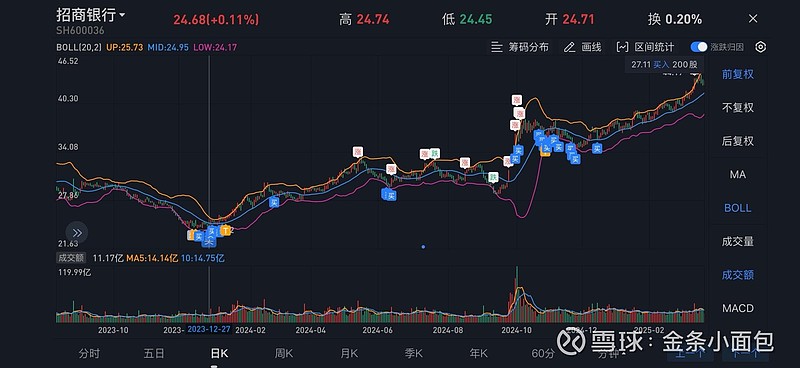Click the 34.08 price axis label
Viewport: 800px width, 368px height.
click(x=67, y=147)
